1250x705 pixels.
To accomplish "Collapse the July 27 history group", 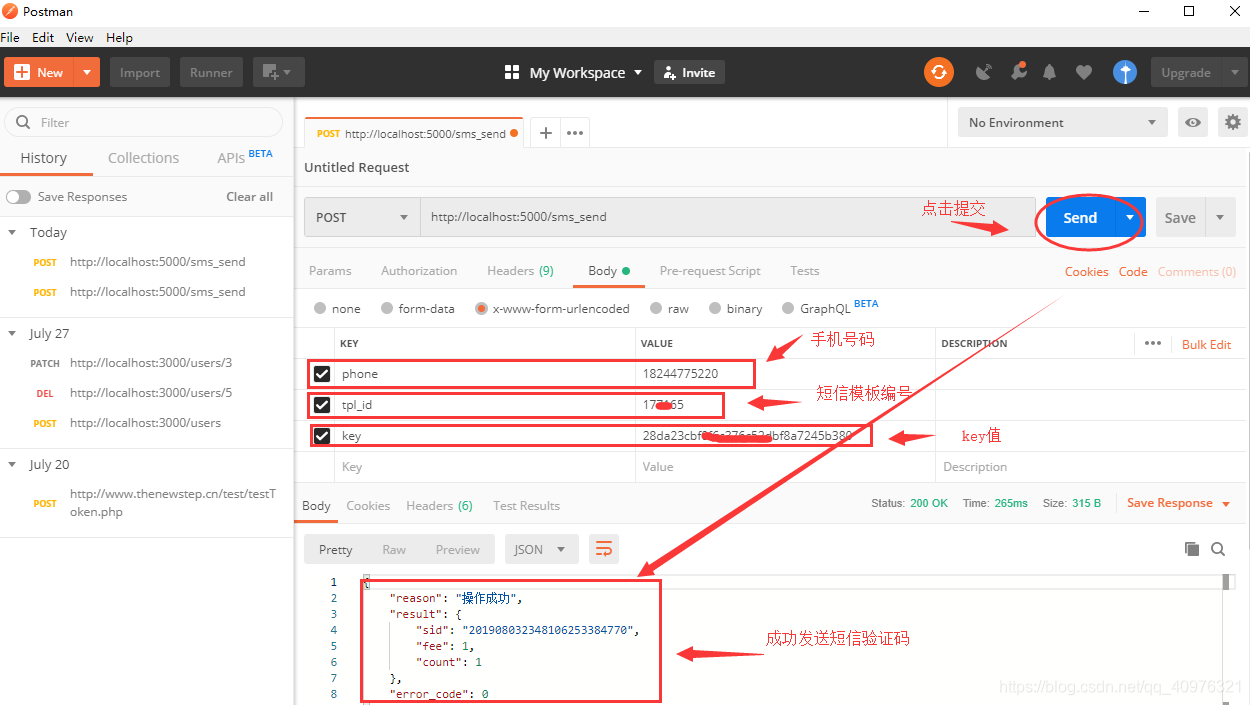I will click(x=13, y=333).
